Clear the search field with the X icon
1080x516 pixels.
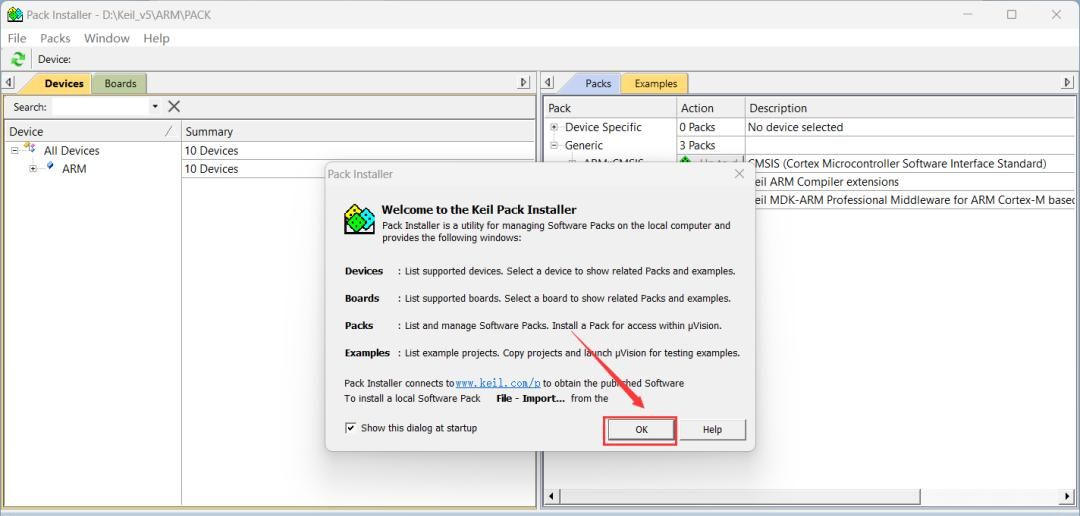(x=174, y=106)
